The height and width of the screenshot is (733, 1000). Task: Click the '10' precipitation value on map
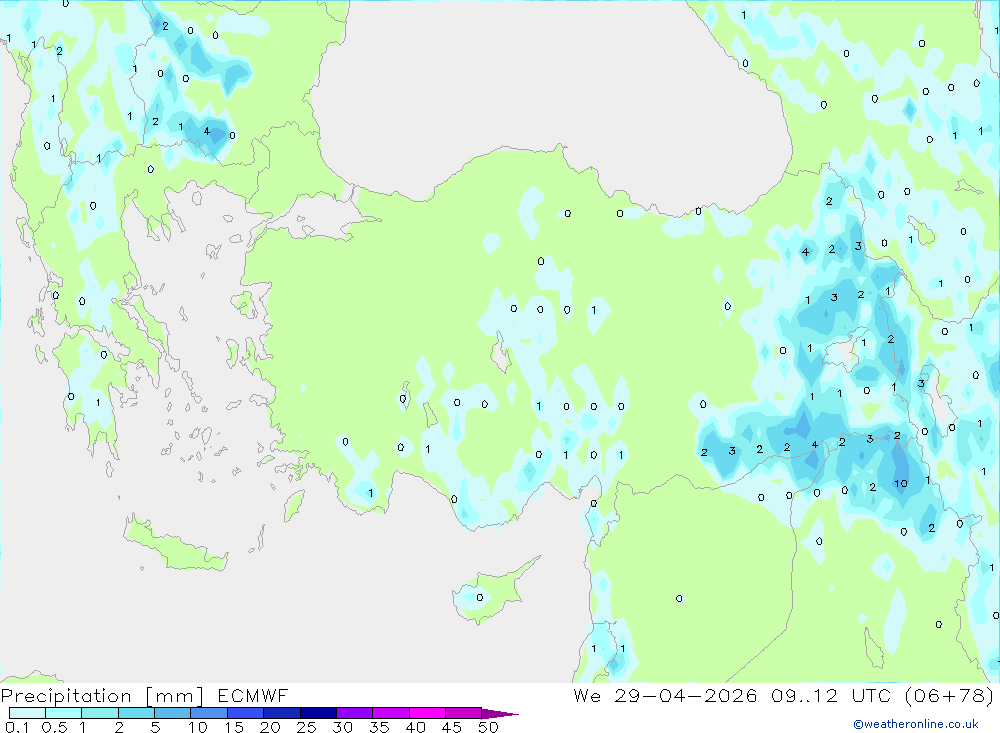pyautogui.click(x=901, y=484)
